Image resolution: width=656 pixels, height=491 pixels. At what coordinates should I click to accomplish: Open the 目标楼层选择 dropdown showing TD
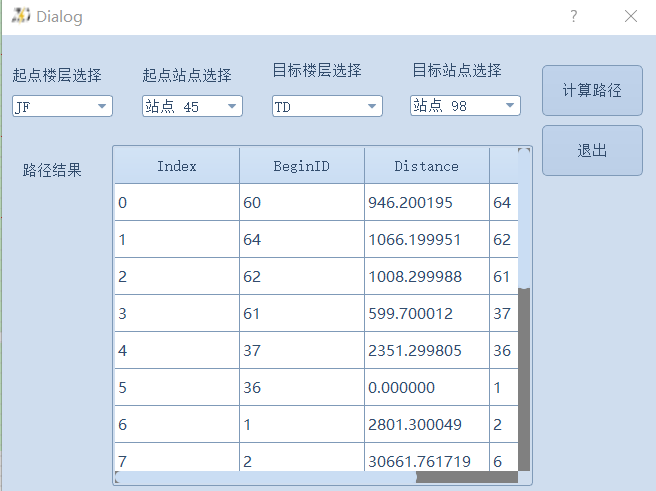(x=327, y=106)
